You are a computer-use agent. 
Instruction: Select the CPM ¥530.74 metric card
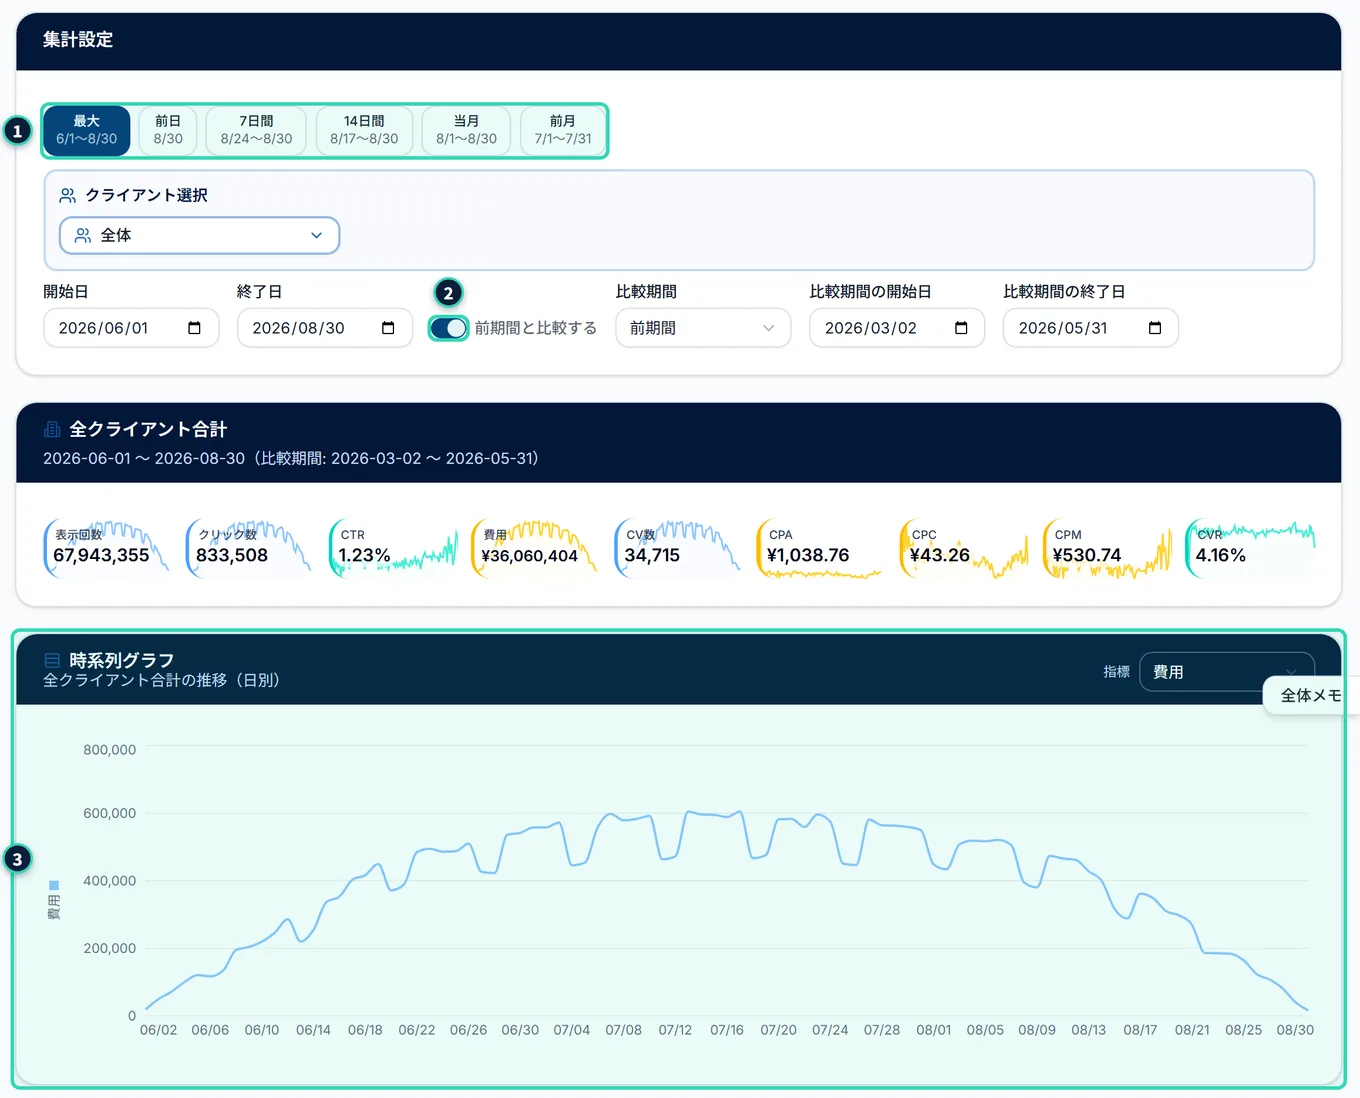tap(1106, 548)
